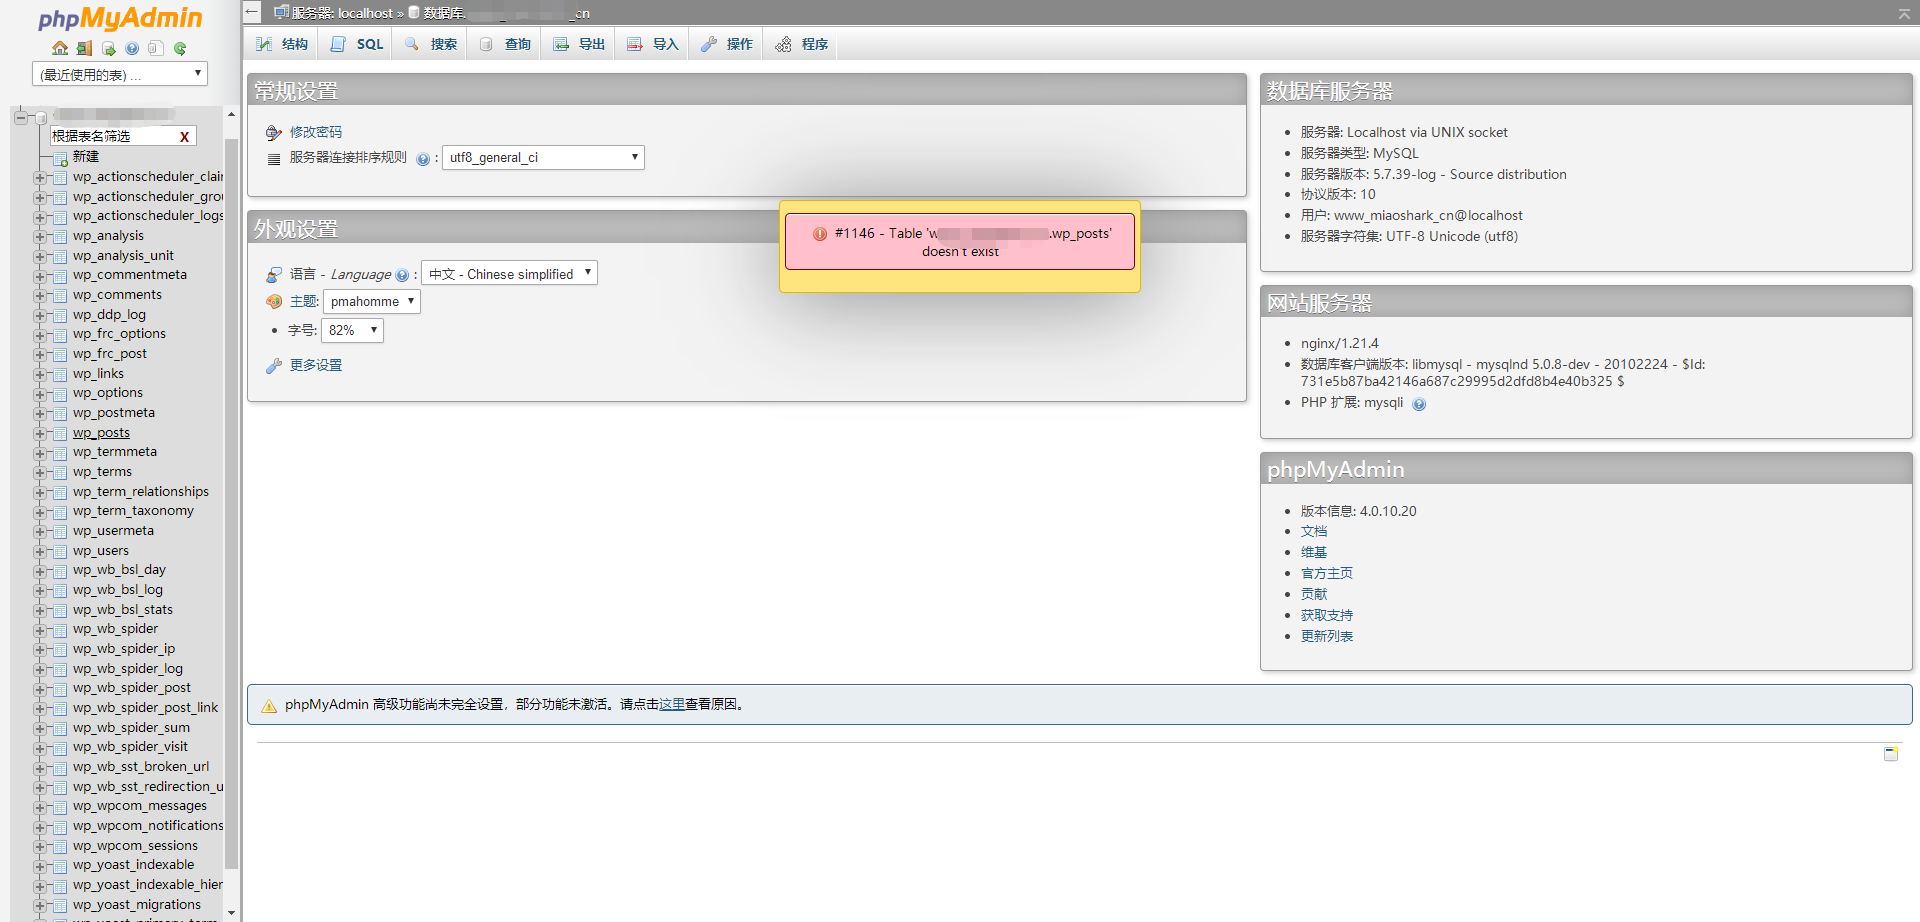Open theme pmahomme dropdown
The image size is (1920, 922).
371,301
